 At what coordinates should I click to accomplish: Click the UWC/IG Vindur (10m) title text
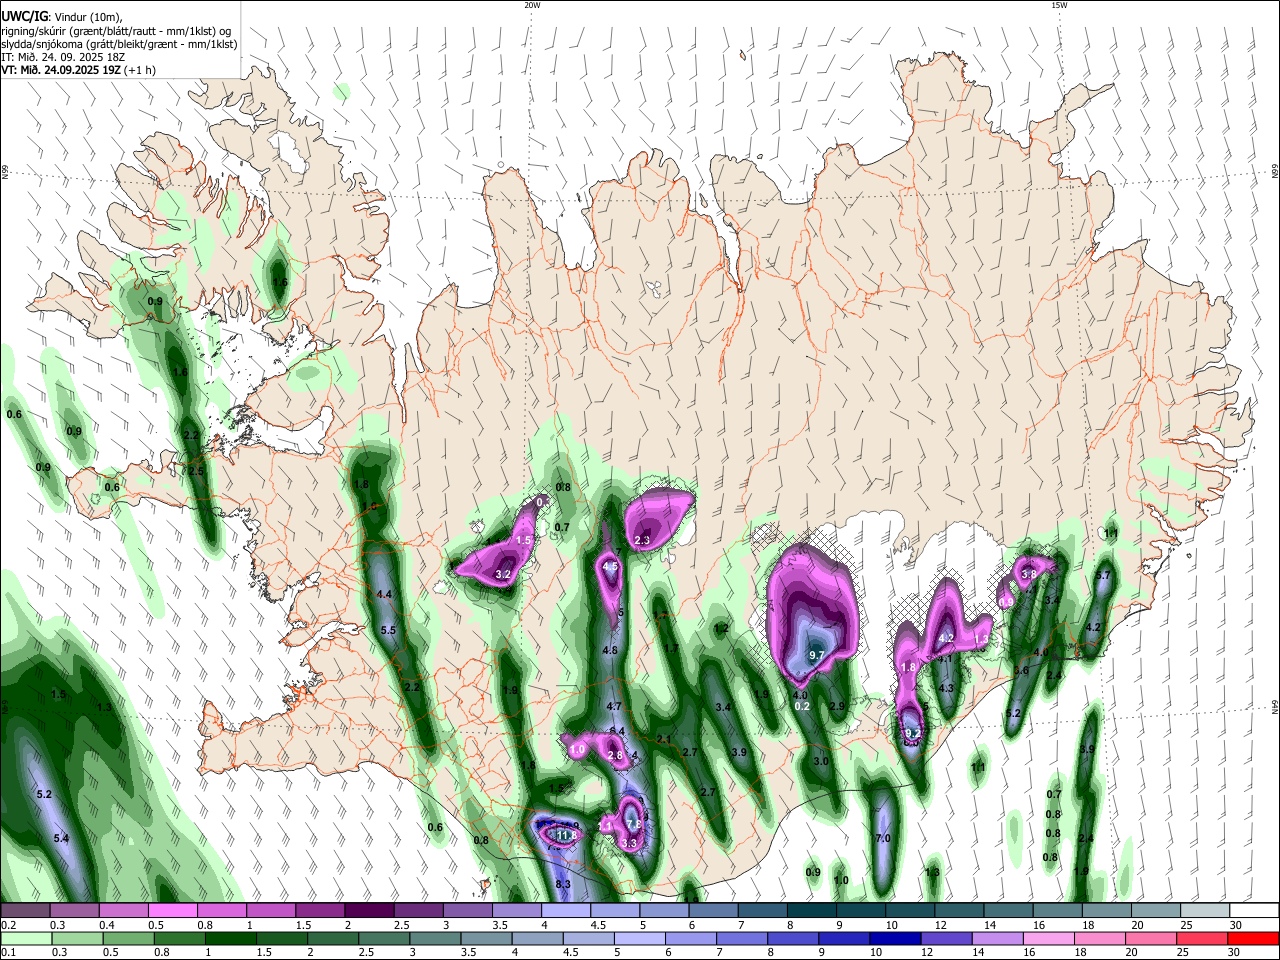pyautogui.click(x=61, y=16)
